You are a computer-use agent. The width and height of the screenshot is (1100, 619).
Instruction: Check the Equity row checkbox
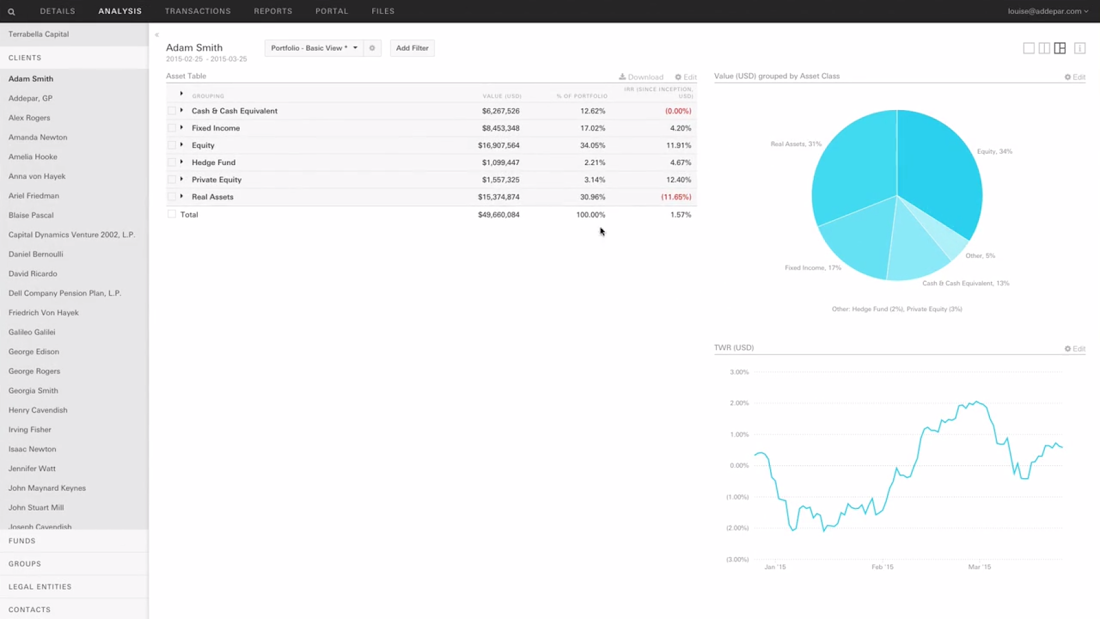click(x=172, y=145)
